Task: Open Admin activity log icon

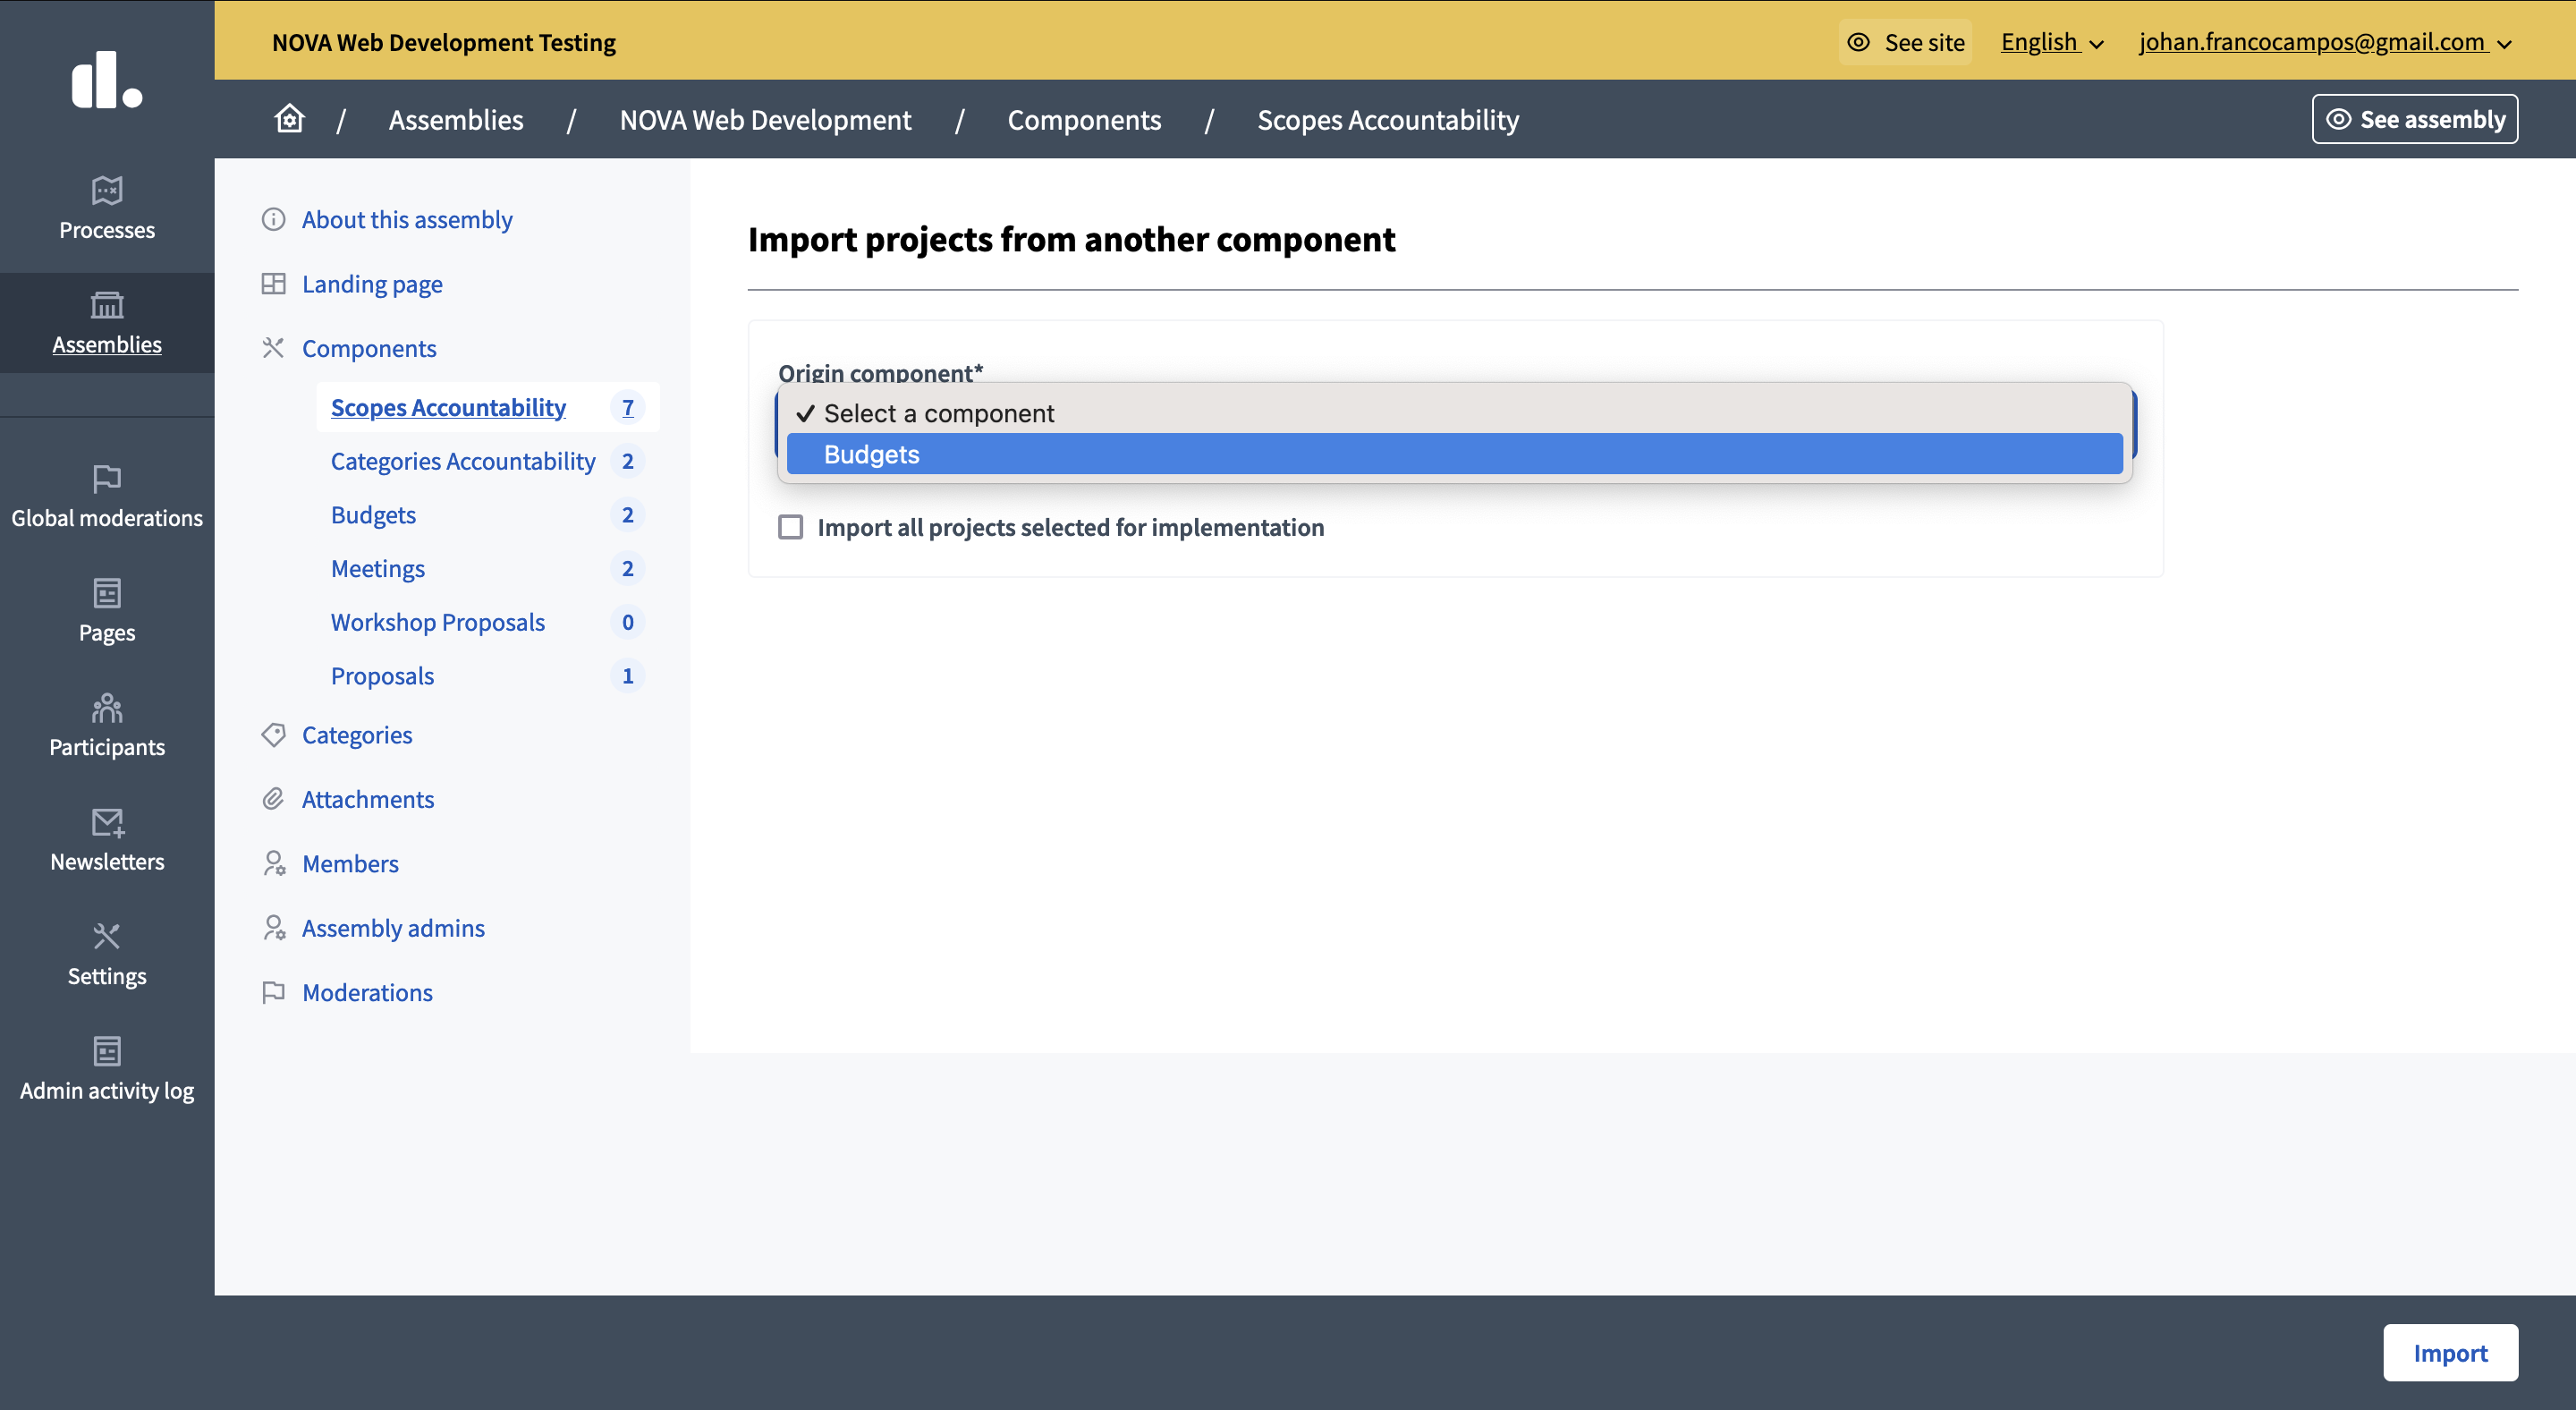Action: tap(107, 1051)
